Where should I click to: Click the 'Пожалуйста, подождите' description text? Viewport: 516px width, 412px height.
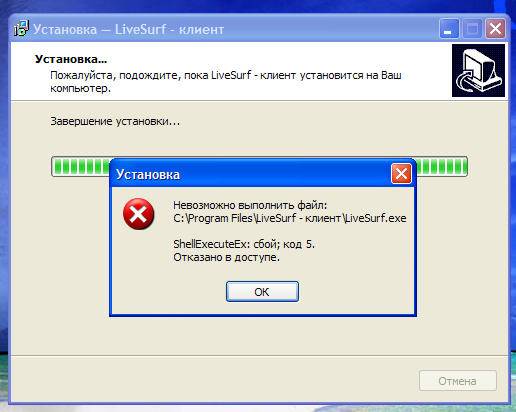click(x=226, y=82)
